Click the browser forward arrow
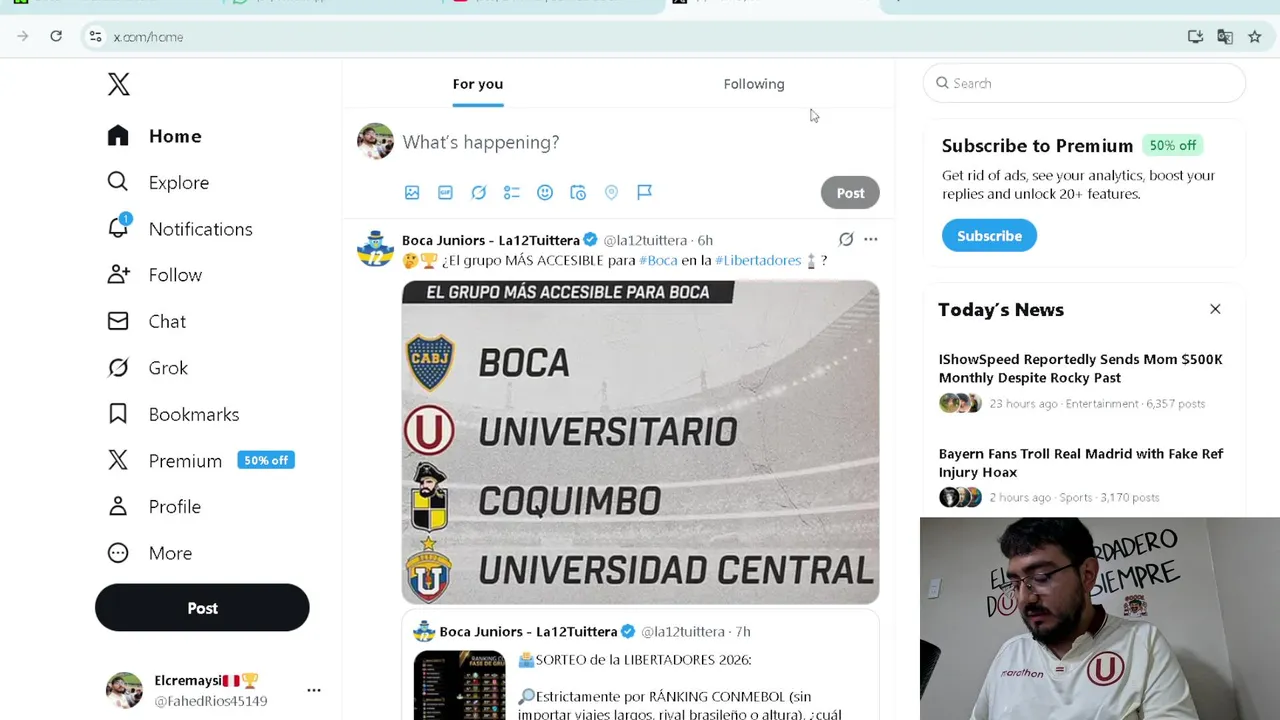This screenshot has height=720, width=1280. (x=23, y=36)
